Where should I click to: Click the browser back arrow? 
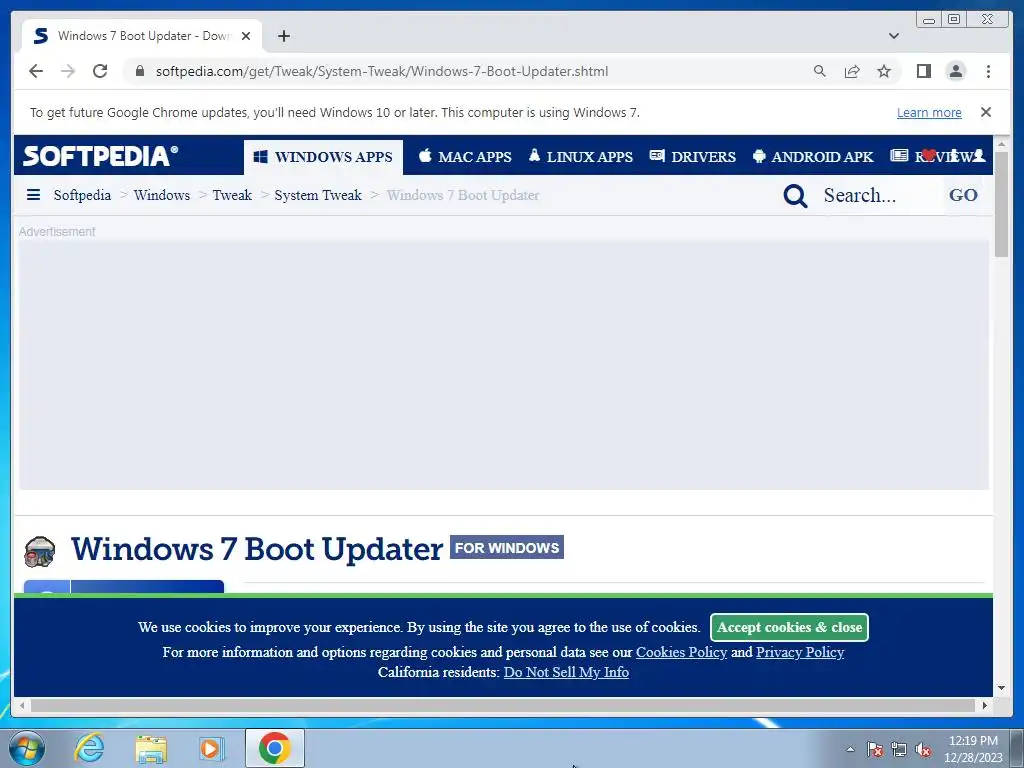(x=36, y=71)
